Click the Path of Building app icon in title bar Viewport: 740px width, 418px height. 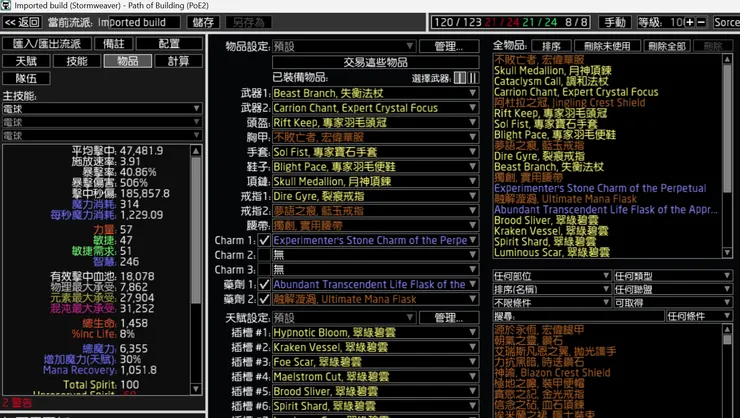pyautogui.click(x=6, y=6)
